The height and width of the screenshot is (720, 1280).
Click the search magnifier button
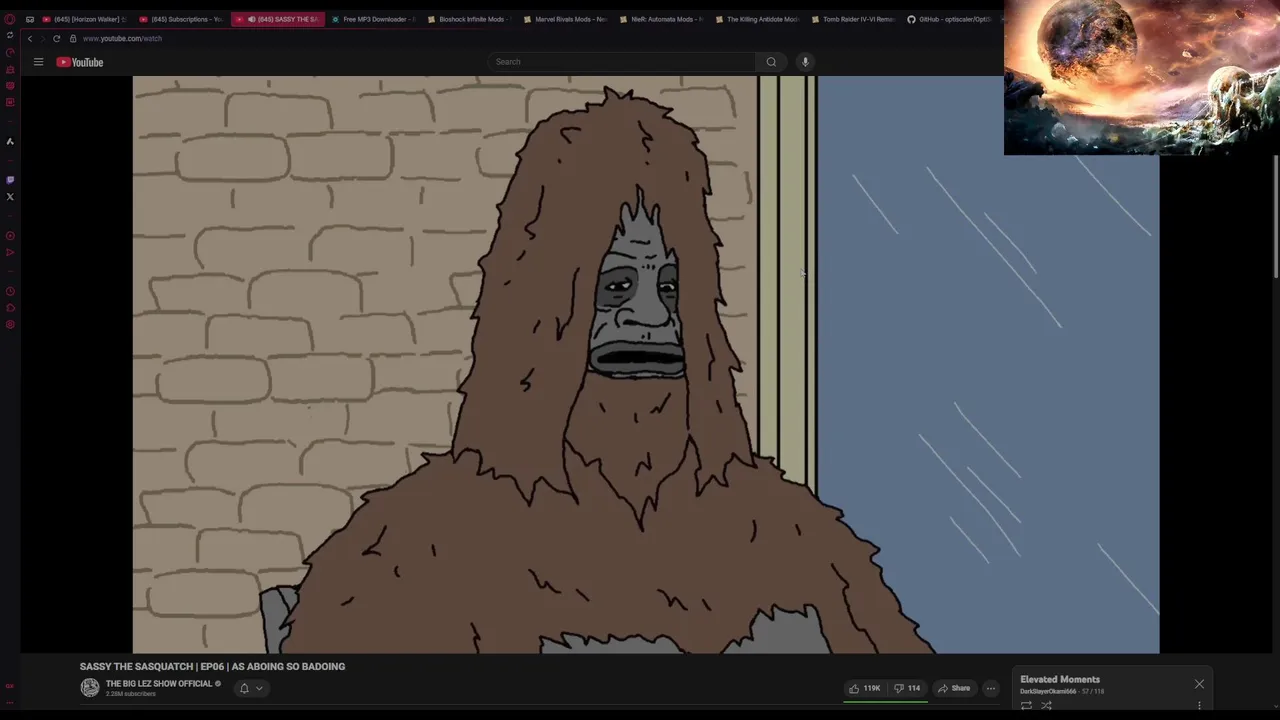[771, 62]
